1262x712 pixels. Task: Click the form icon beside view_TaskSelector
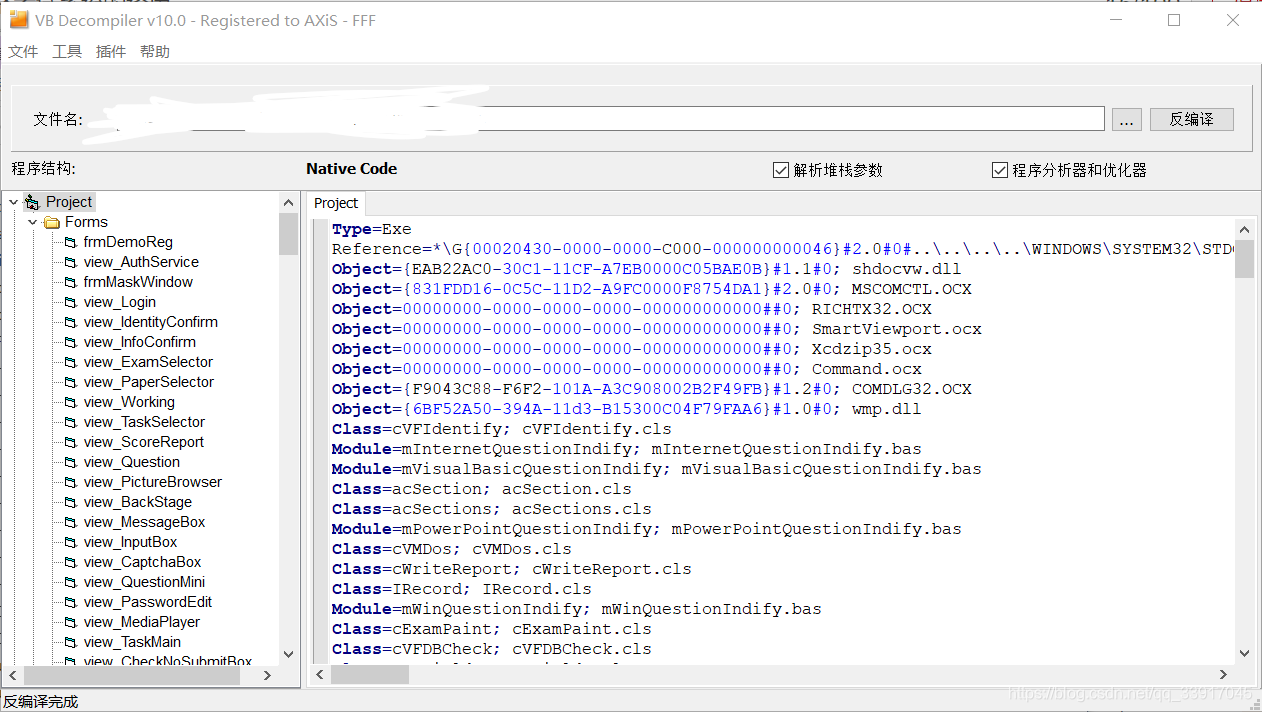(x=71, y=422)
